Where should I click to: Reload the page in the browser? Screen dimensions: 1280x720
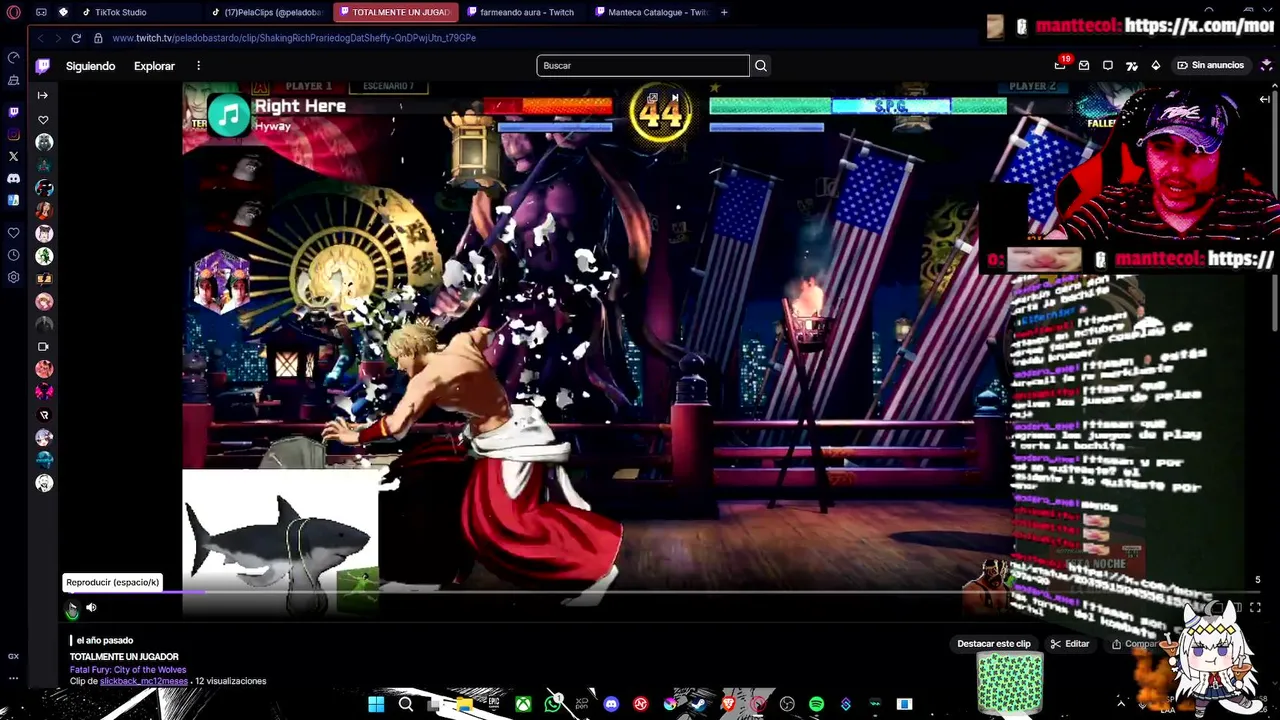[76, 38]
